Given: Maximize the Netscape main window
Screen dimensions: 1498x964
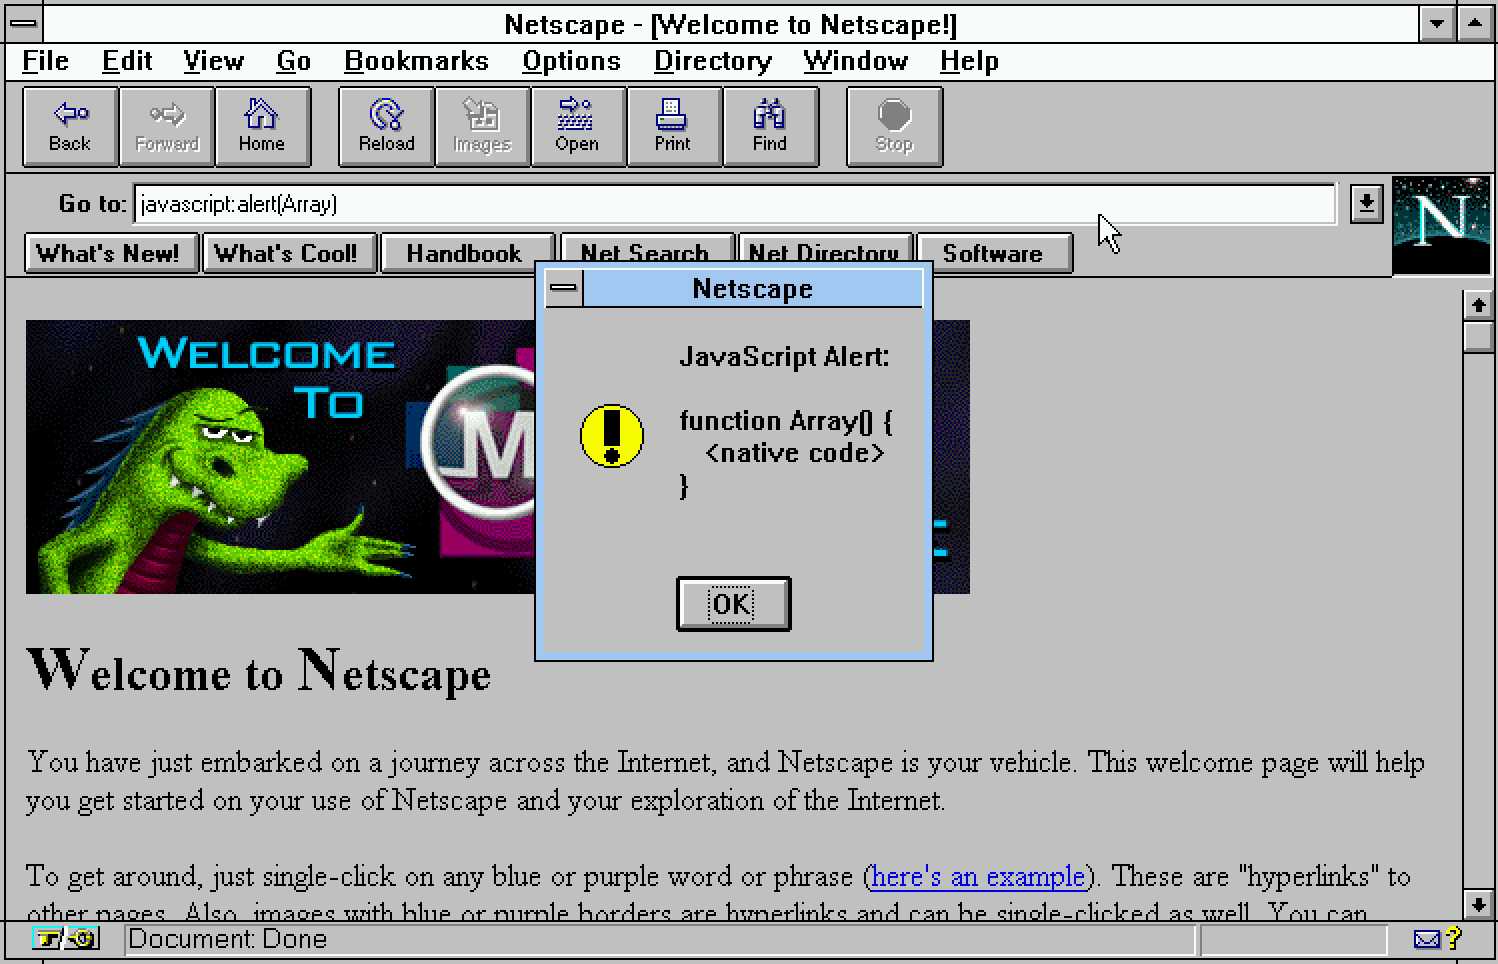Looking at the screenshot, I should (1475, 24).
